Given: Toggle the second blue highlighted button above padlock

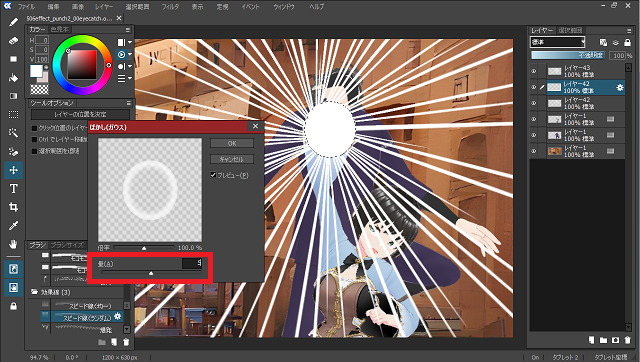Looking at the screenshot, I should point(13,288).
